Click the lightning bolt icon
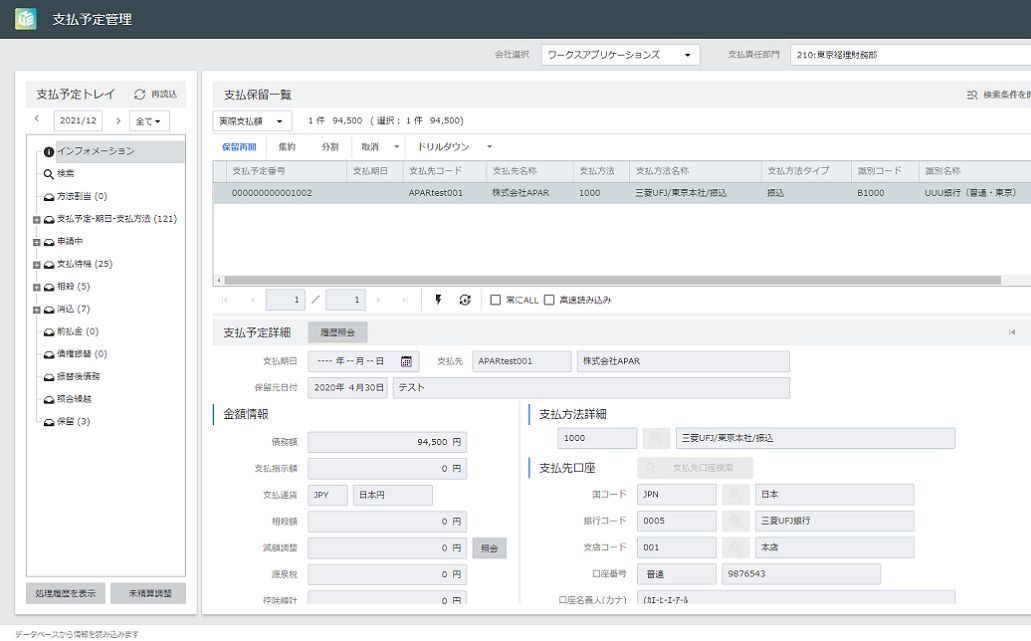The width and height of the screenshot is (1031, 641). 437,299
